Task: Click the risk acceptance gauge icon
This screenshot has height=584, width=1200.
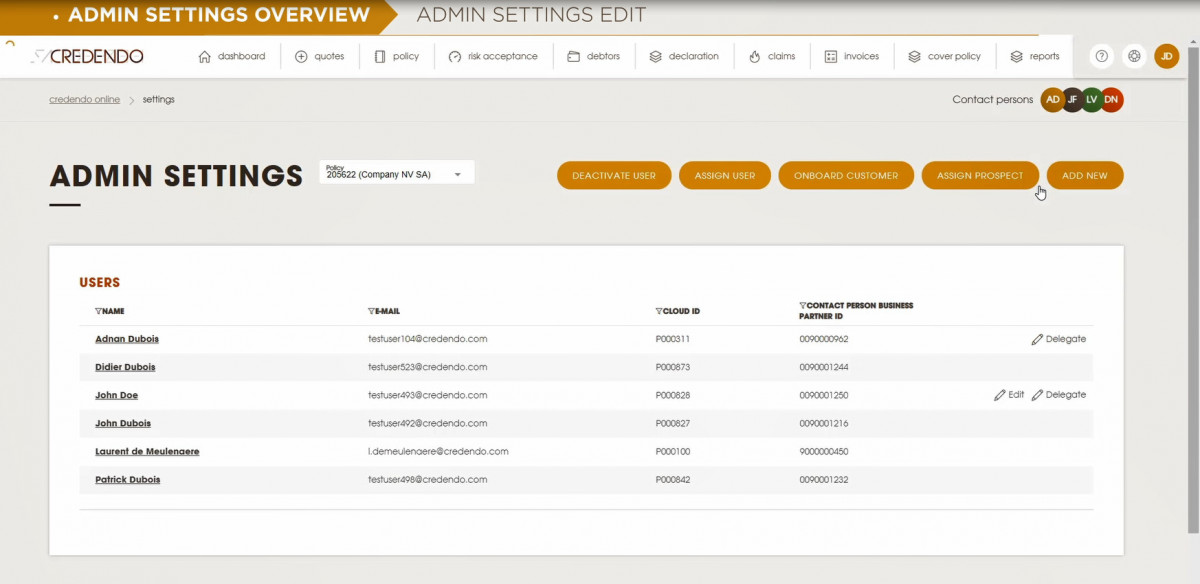Action: pyautogui.click(x=455, y=57)
